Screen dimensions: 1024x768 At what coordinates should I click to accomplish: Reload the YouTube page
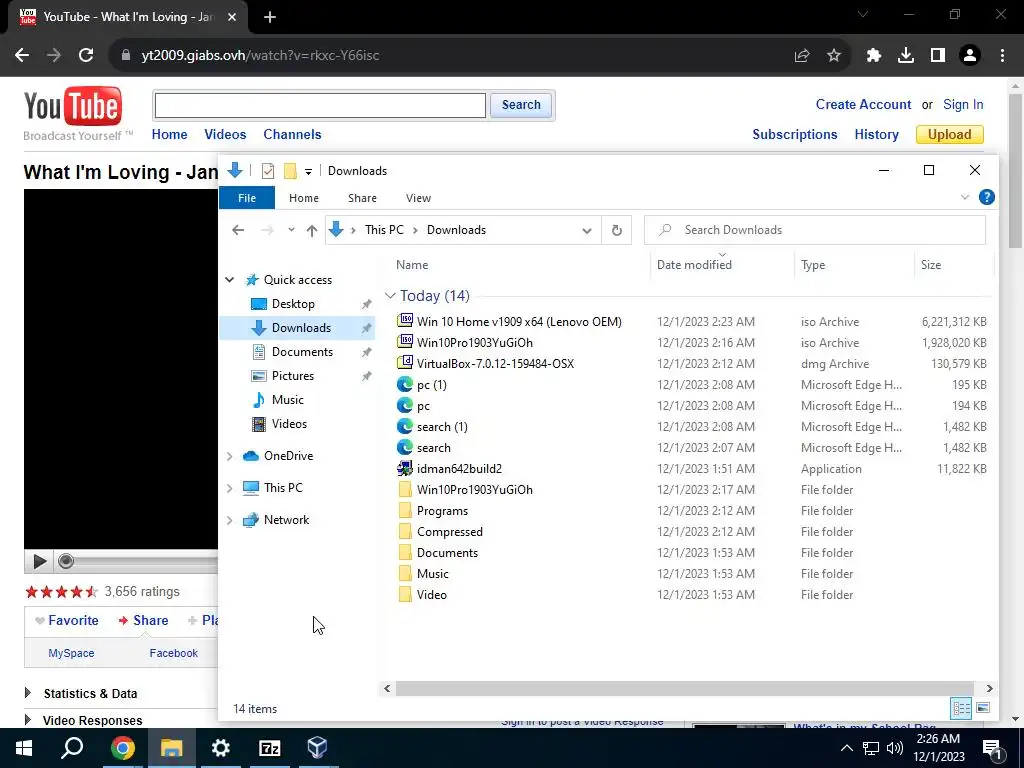[86, 56]
